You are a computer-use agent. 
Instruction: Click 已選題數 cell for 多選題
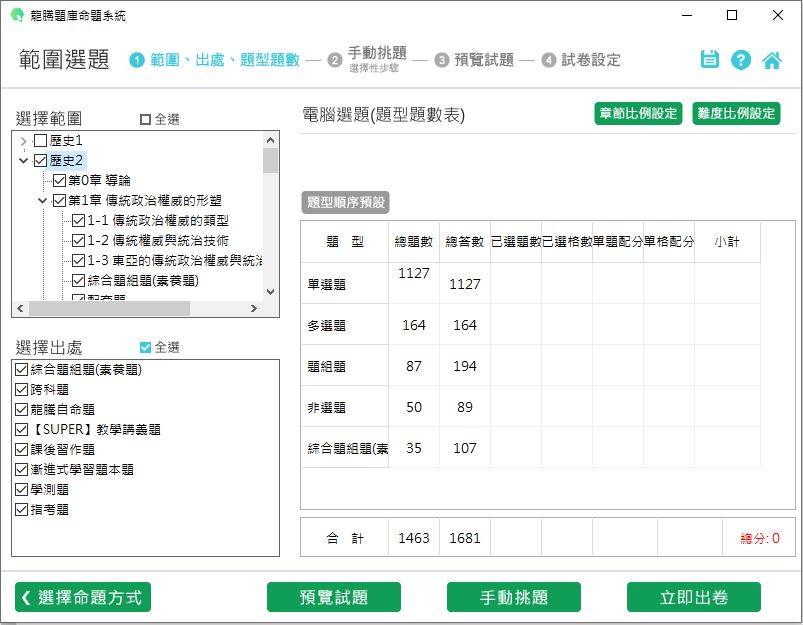[x=516, y=324]
